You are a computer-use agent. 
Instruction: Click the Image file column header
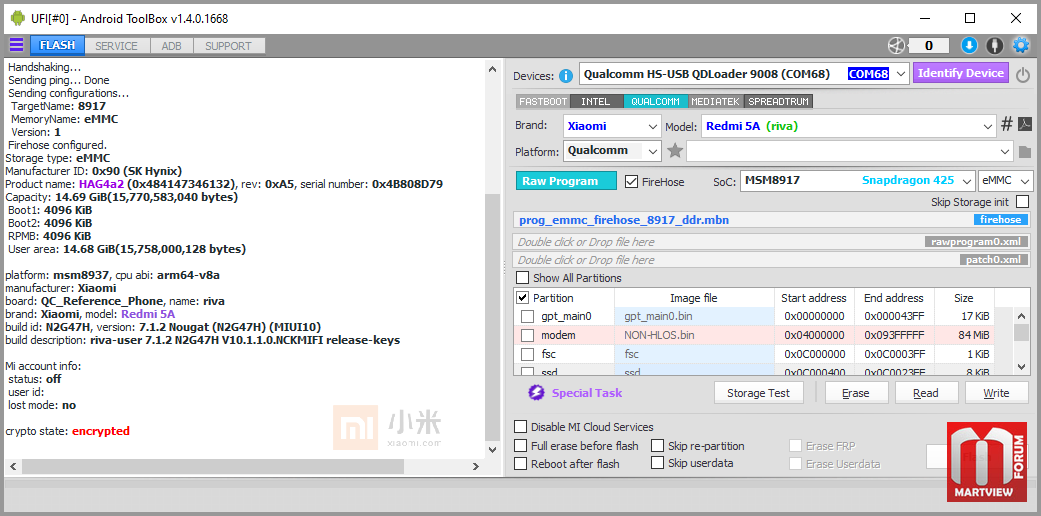click(x=694, y=298)
